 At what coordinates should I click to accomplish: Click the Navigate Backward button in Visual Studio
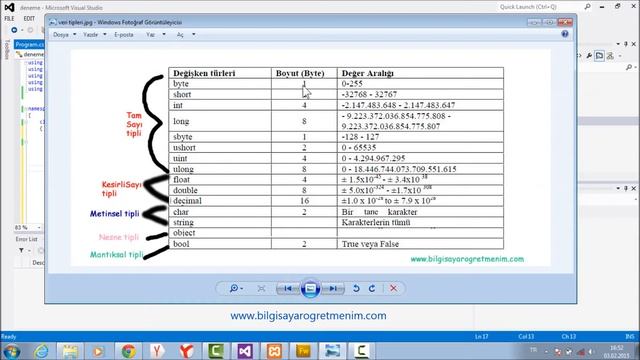14,30
